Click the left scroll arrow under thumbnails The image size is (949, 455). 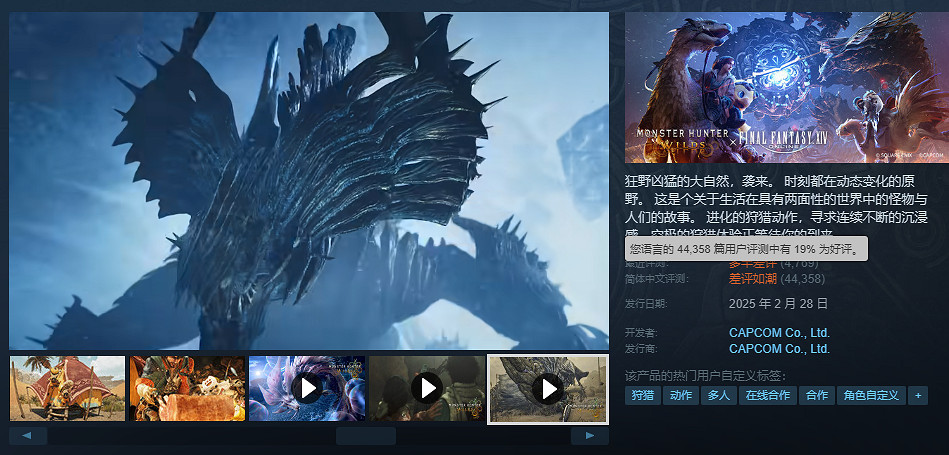28,436
